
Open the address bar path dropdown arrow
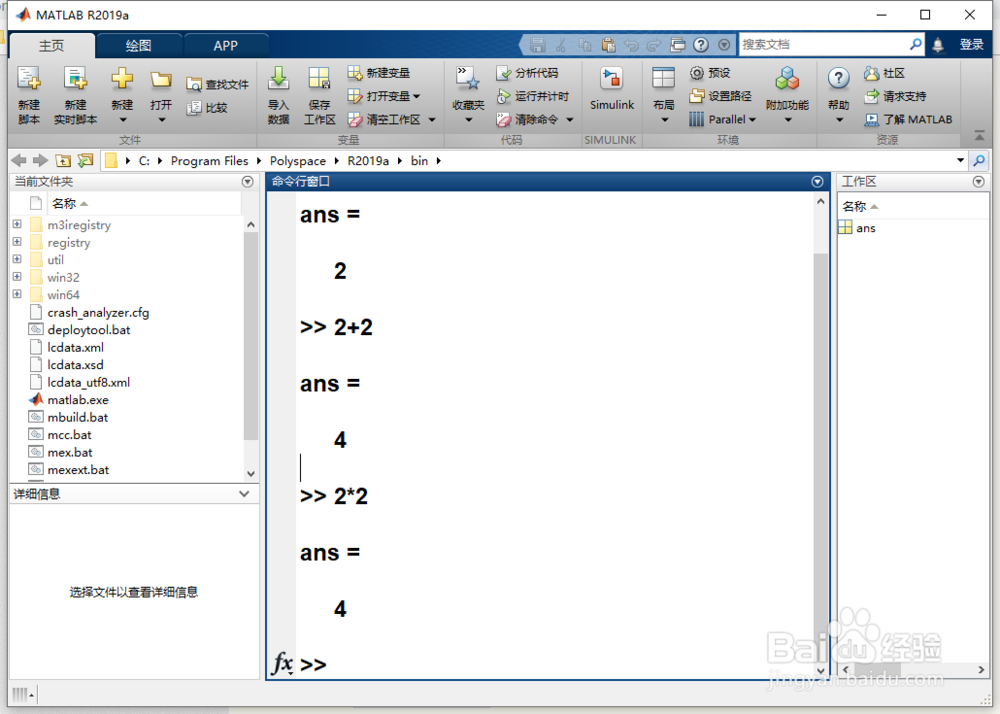point(960,161)
